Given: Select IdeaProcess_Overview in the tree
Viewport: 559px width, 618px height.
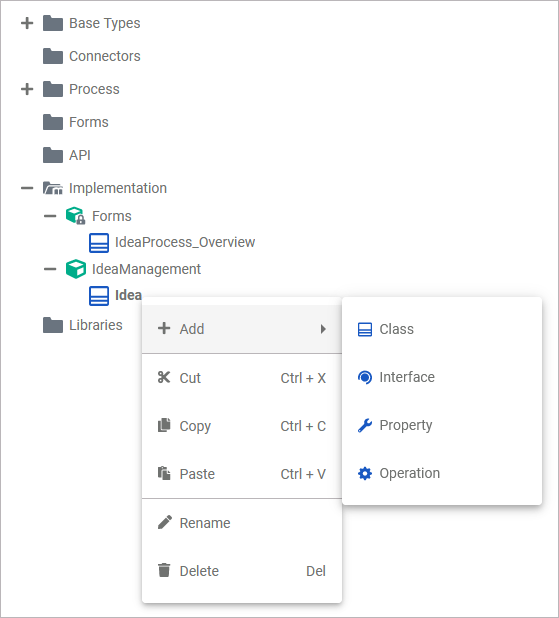Looking at the screenshot, I should [184, 242].
